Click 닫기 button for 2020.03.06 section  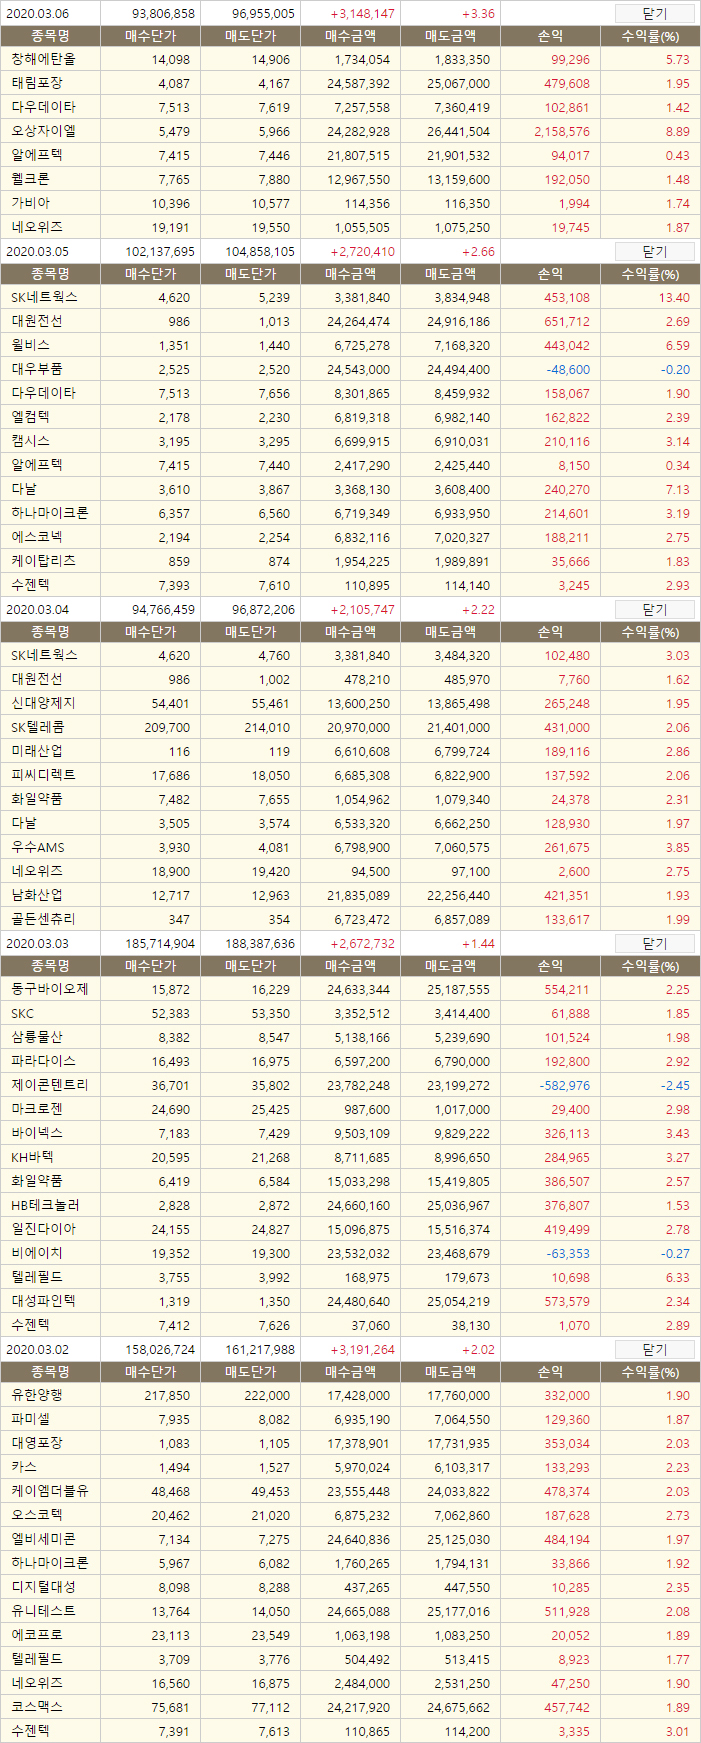click(654, 14)
